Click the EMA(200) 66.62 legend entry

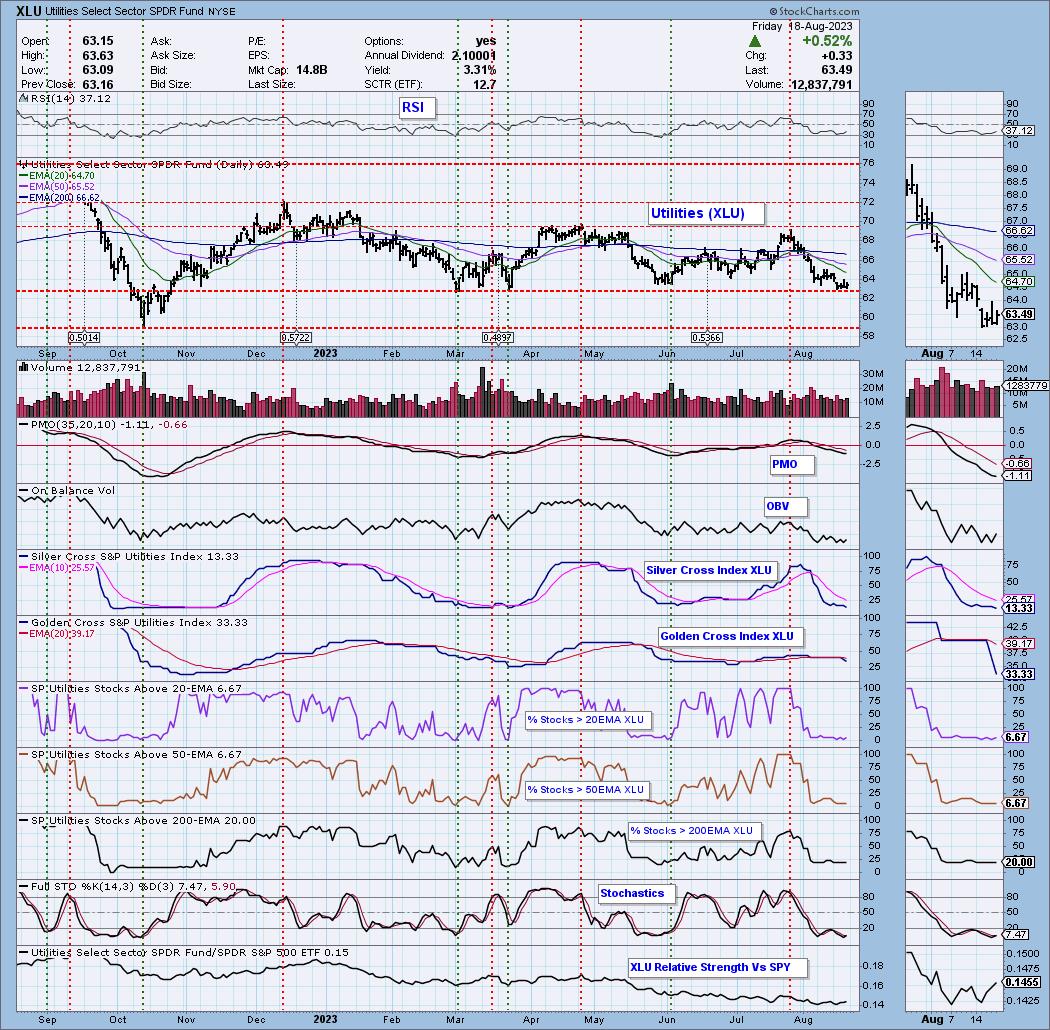[x=60, y=198]
